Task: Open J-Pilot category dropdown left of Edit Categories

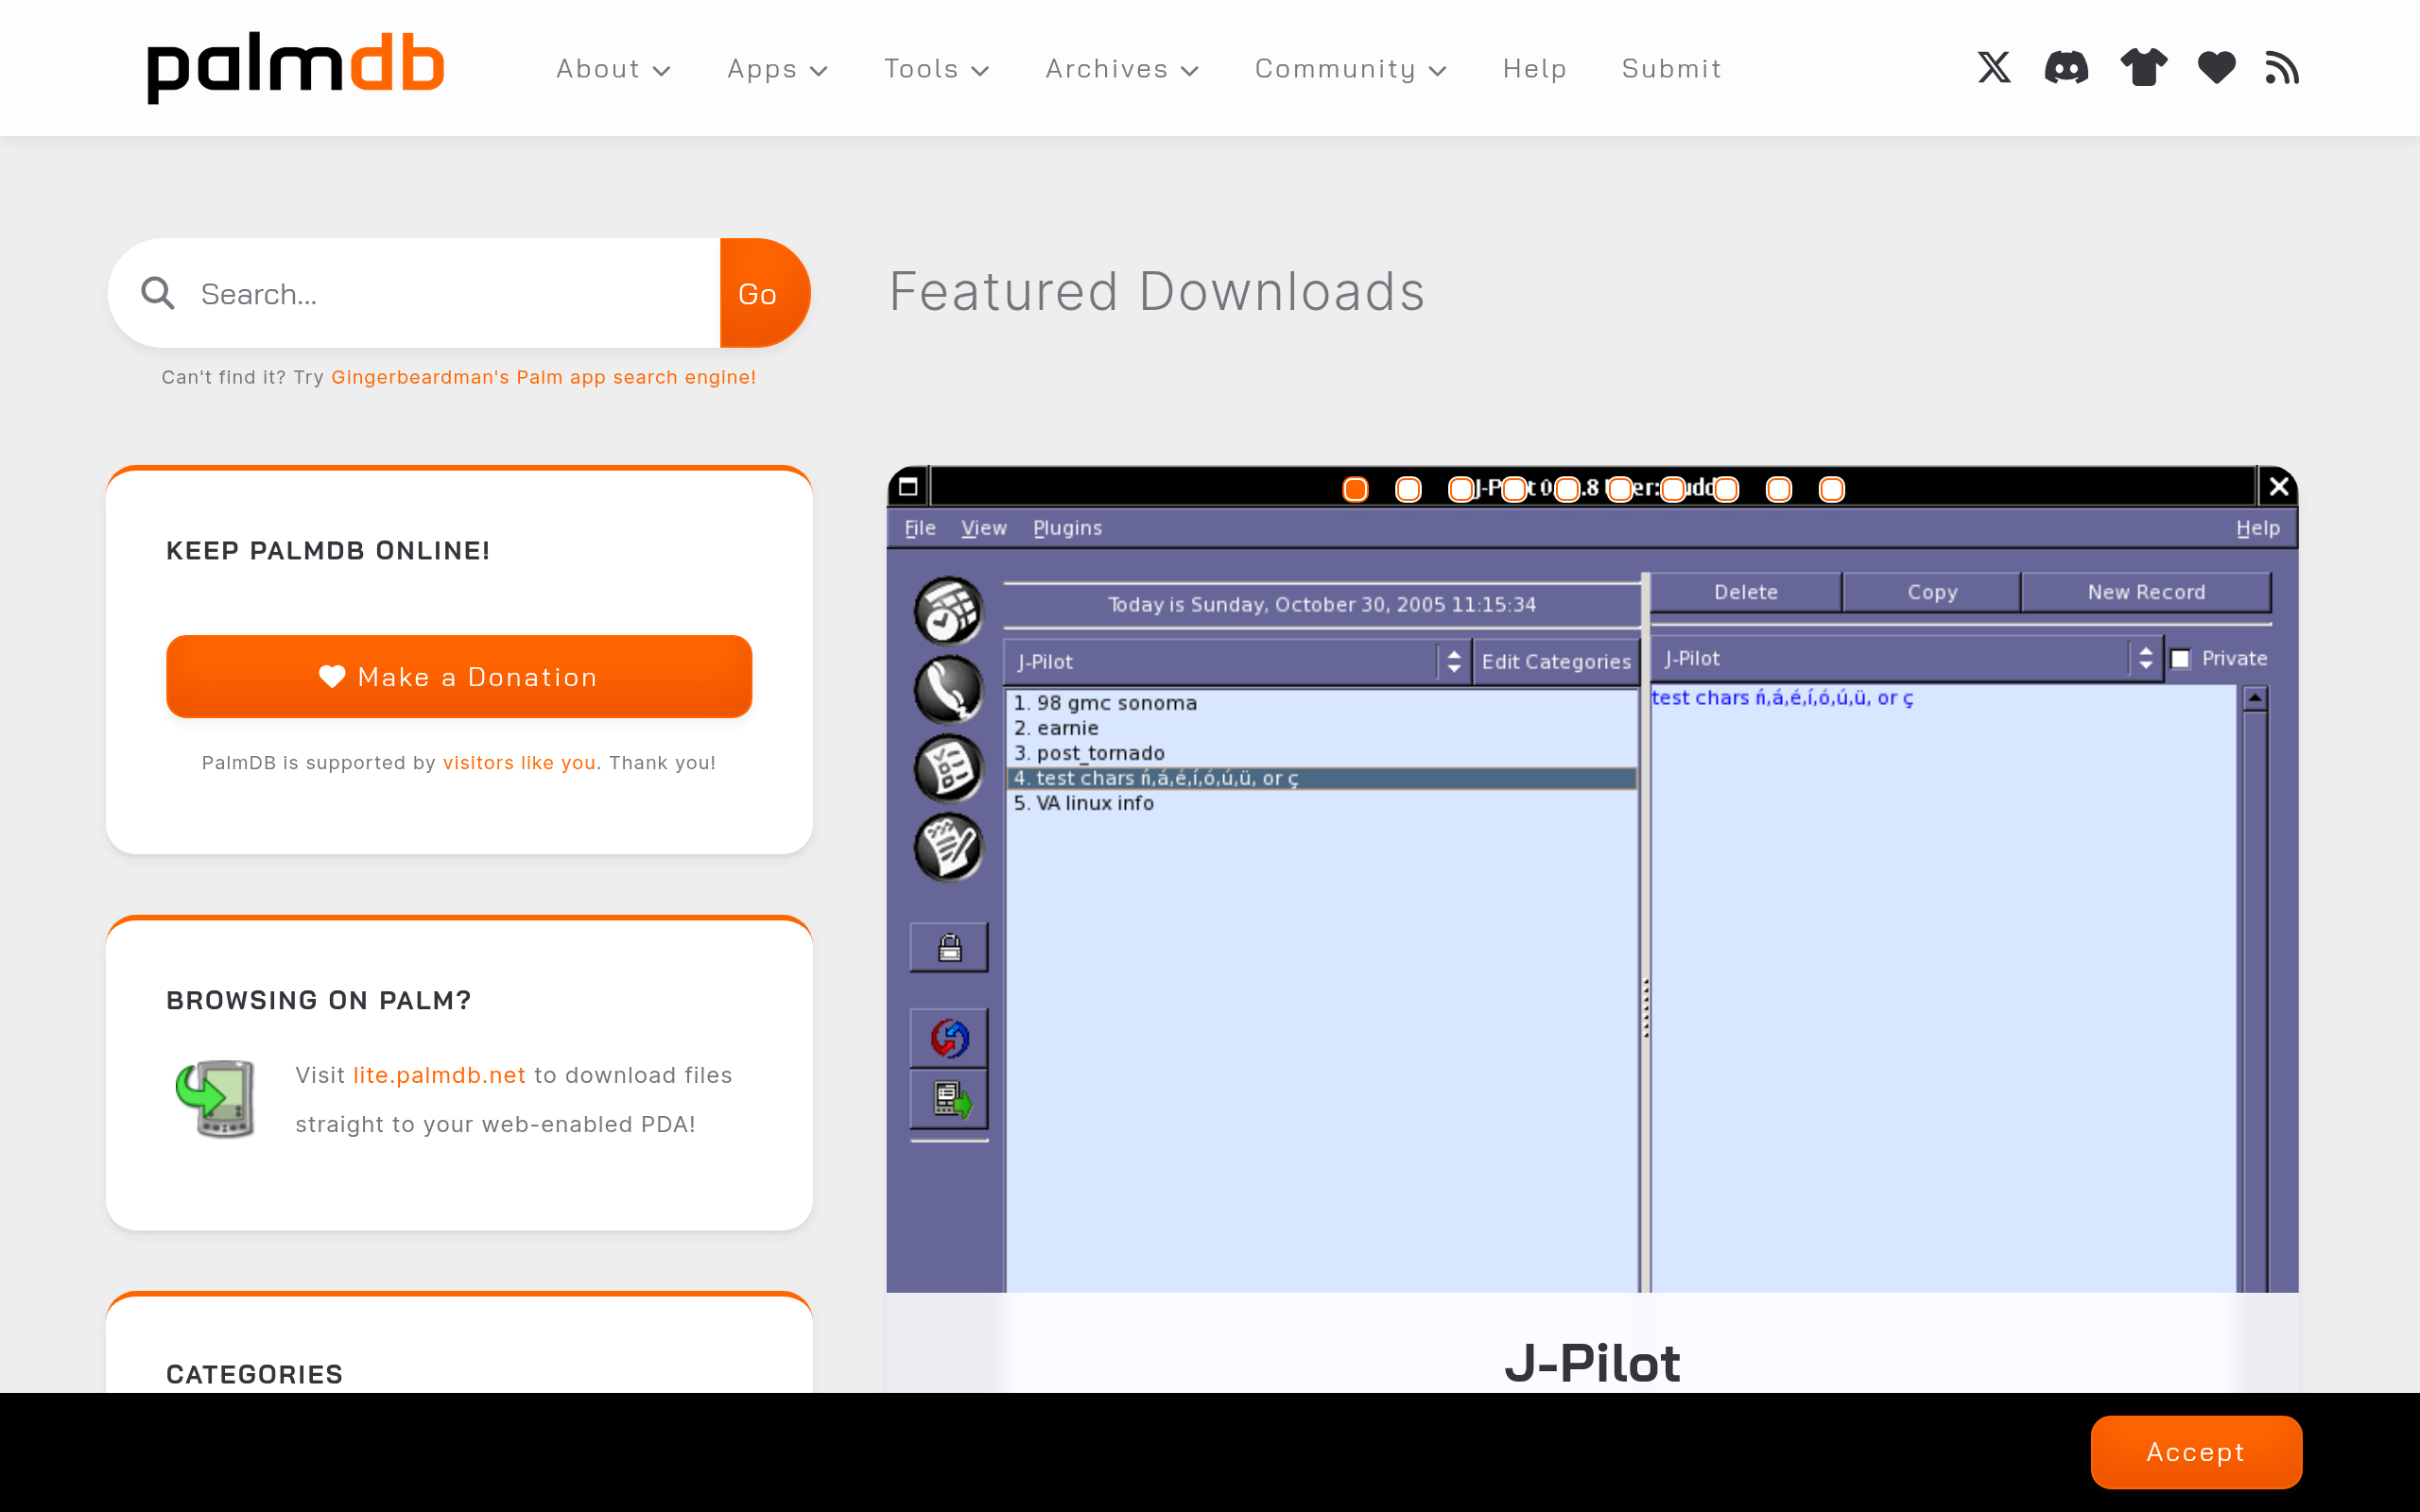Action: point(1237,662)
